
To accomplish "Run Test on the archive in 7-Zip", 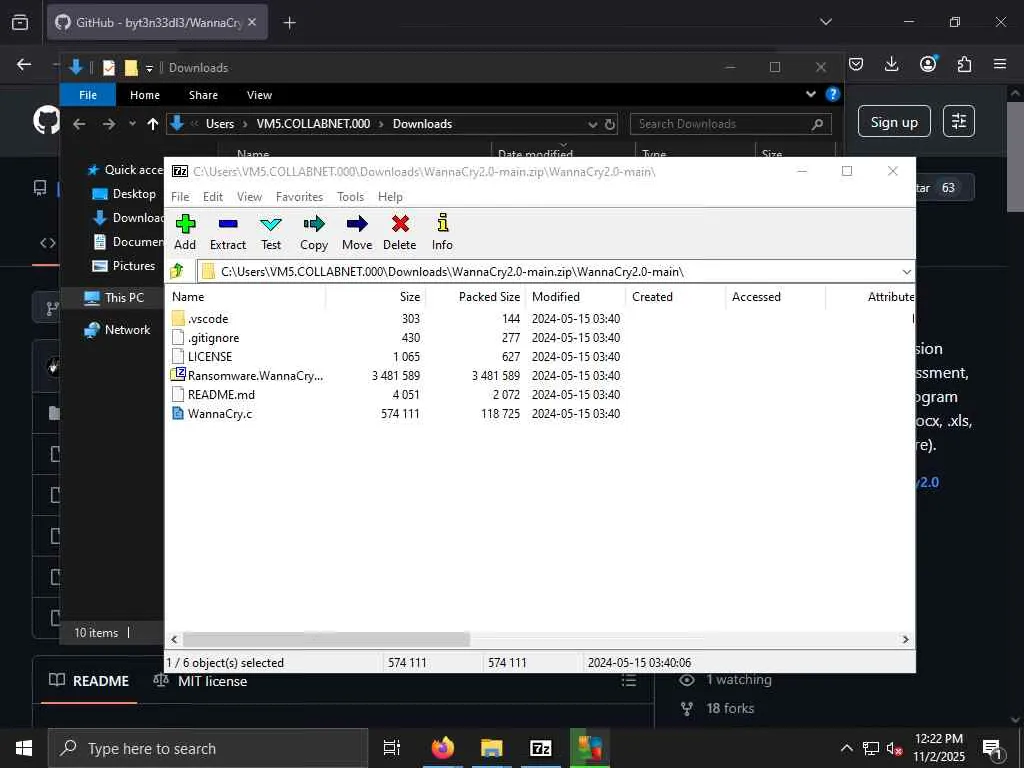I will (x=271, y=232).
